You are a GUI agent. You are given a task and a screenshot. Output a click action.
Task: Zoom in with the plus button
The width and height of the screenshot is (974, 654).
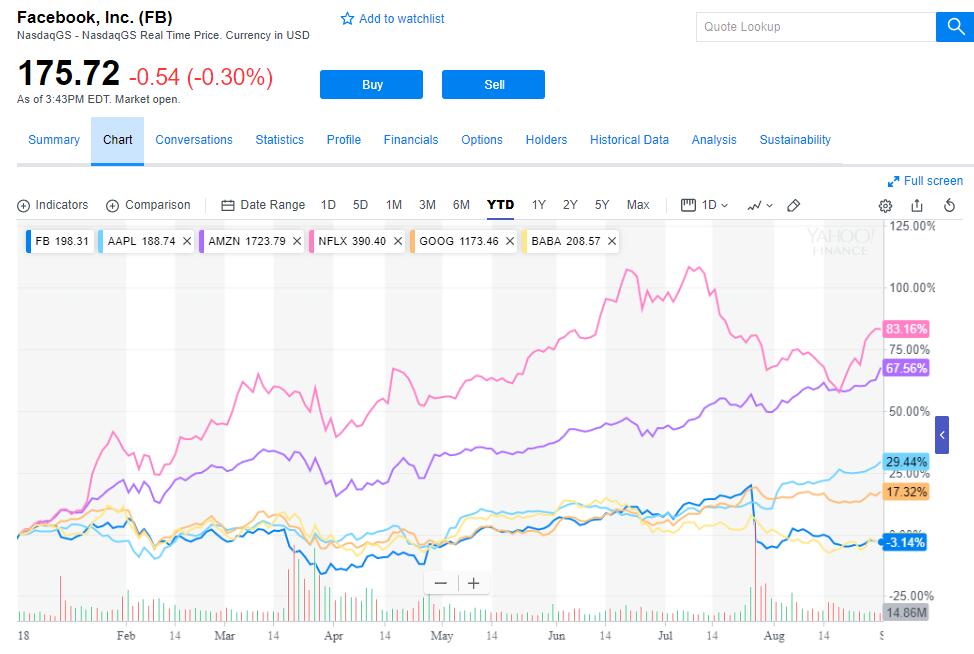point(474,583)
